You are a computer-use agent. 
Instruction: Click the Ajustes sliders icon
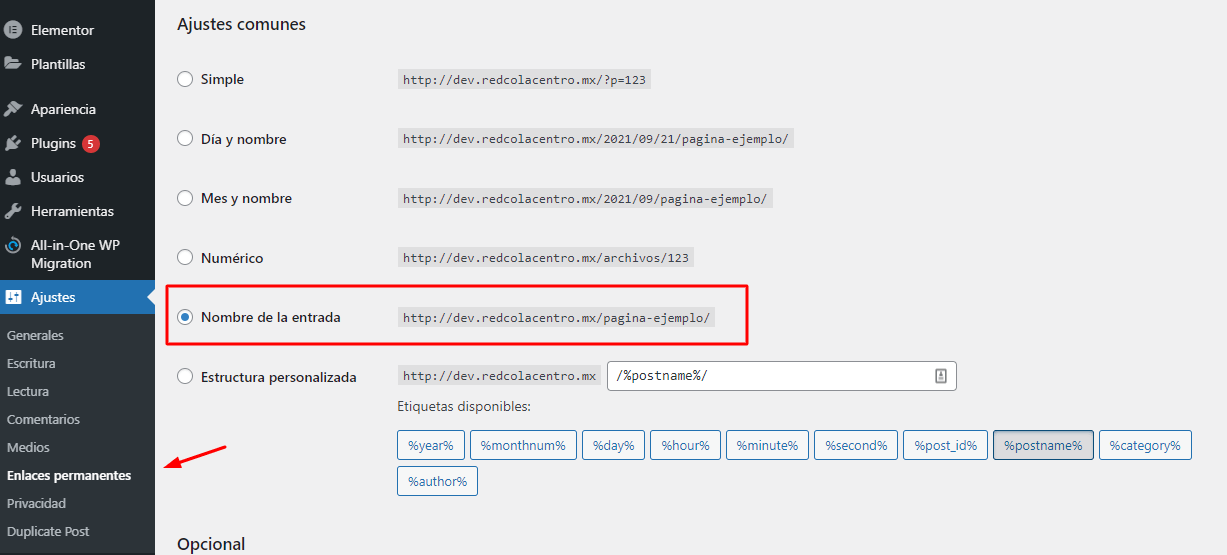point(13,297)
